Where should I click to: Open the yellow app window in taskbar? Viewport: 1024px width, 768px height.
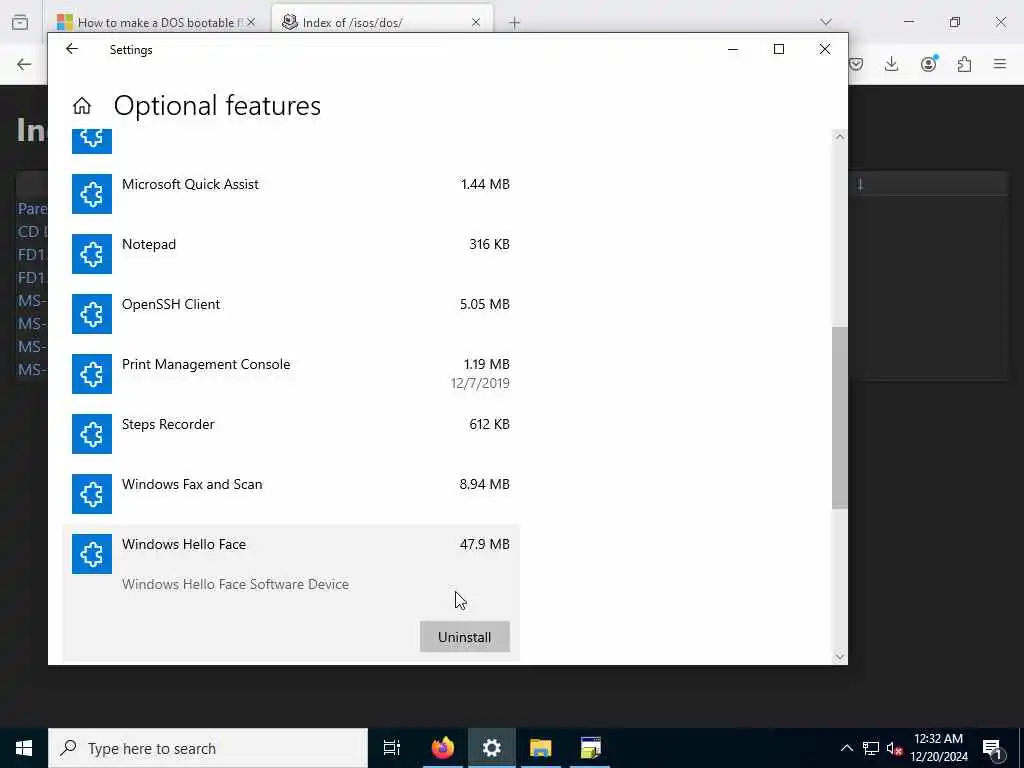[x=590, y=748]
